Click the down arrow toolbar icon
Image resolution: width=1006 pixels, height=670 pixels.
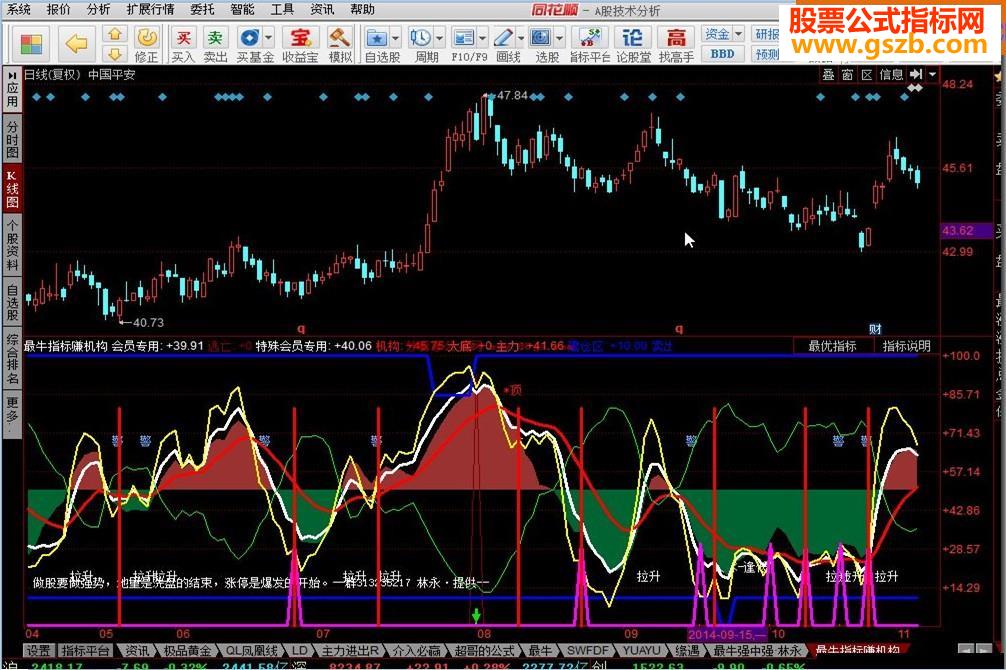point(115,53)
